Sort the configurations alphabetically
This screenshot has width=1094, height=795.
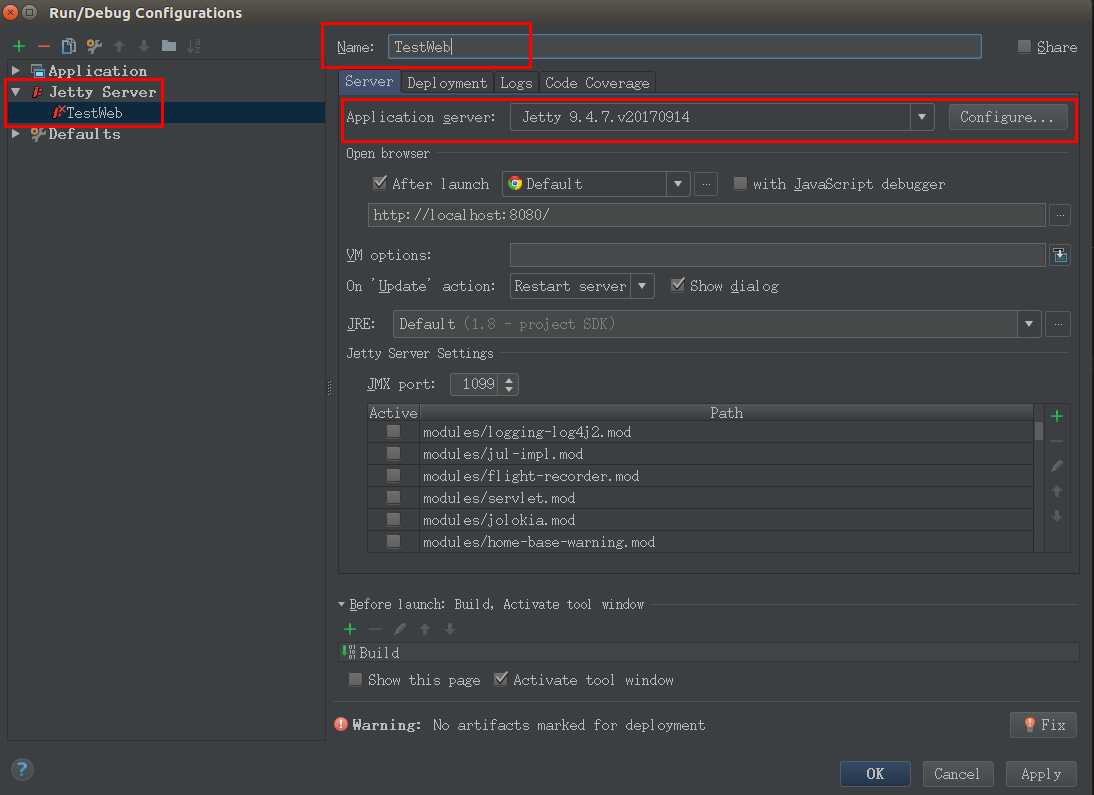pos(194,46)
